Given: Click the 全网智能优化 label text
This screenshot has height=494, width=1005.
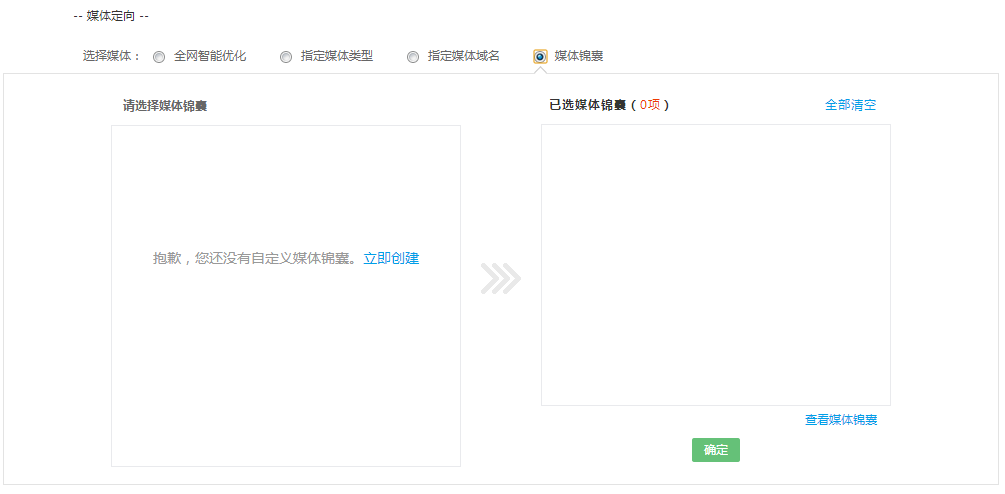Looking at the screenshot, I should pyautogui.click(x=210, y=56).
